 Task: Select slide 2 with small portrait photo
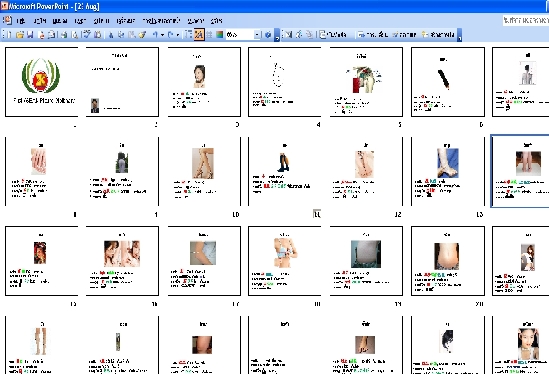pyautogui.click(x=122, y=82)
